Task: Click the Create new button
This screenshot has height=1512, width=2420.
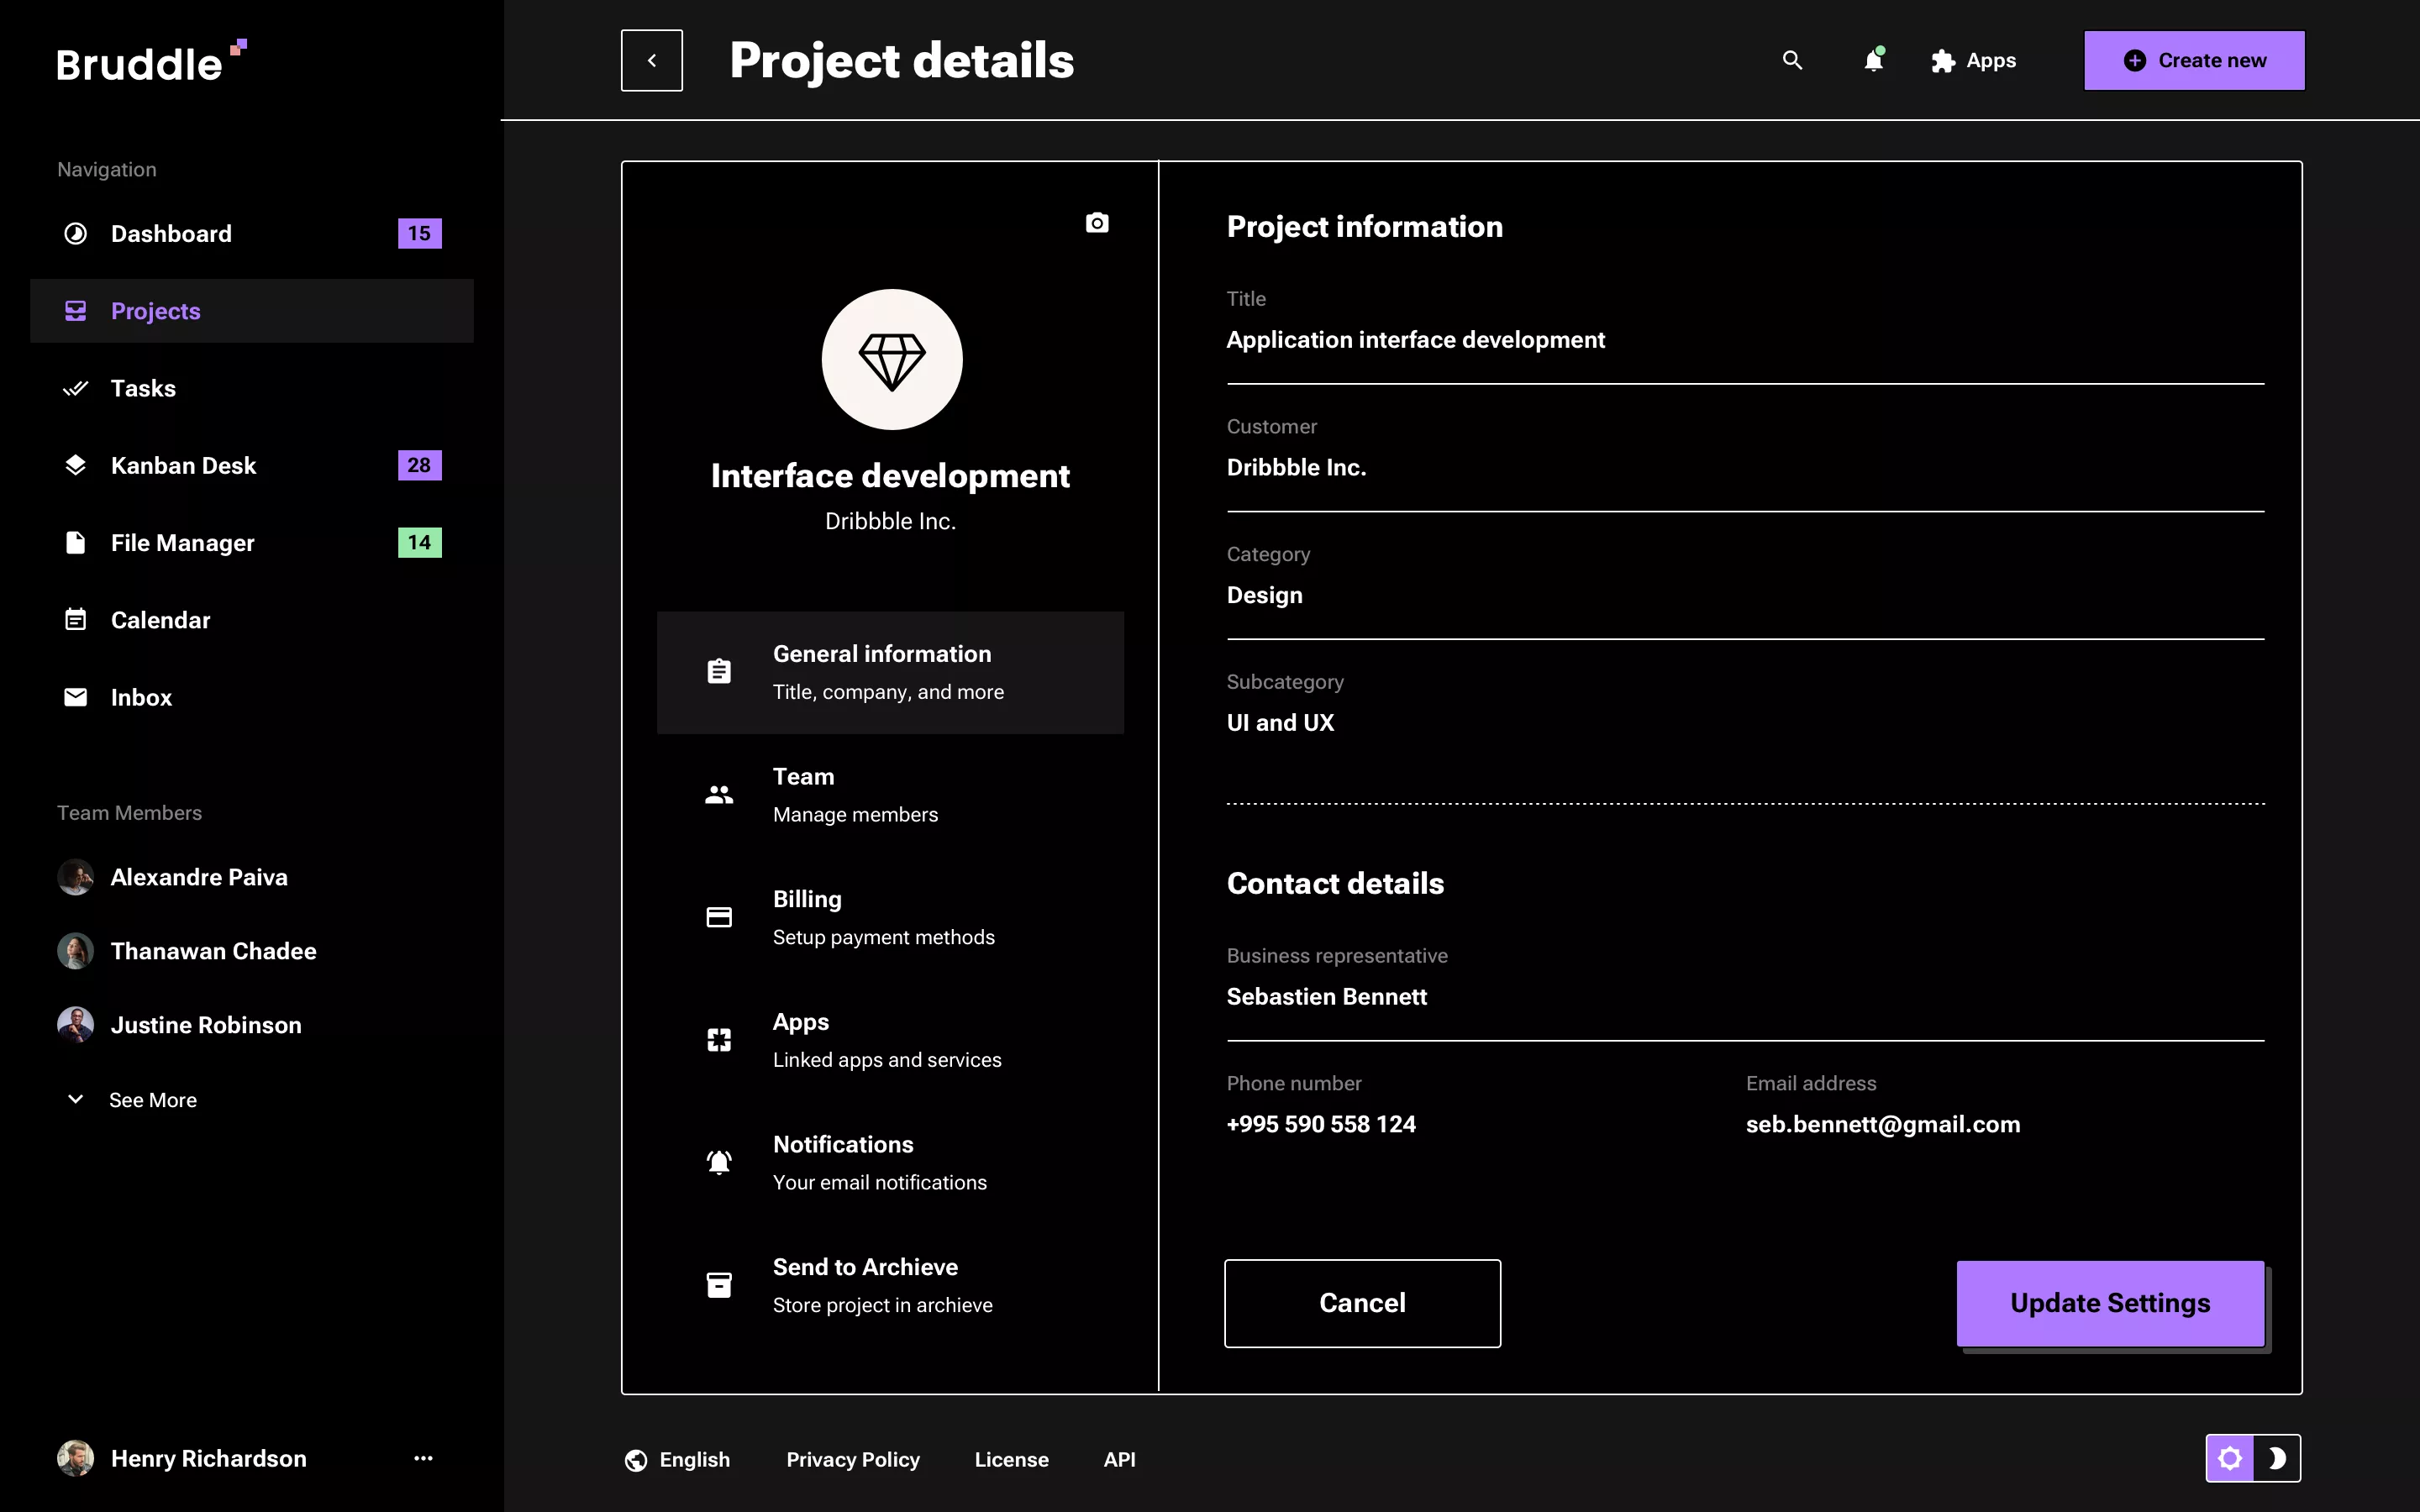Action: [2193, 60]
